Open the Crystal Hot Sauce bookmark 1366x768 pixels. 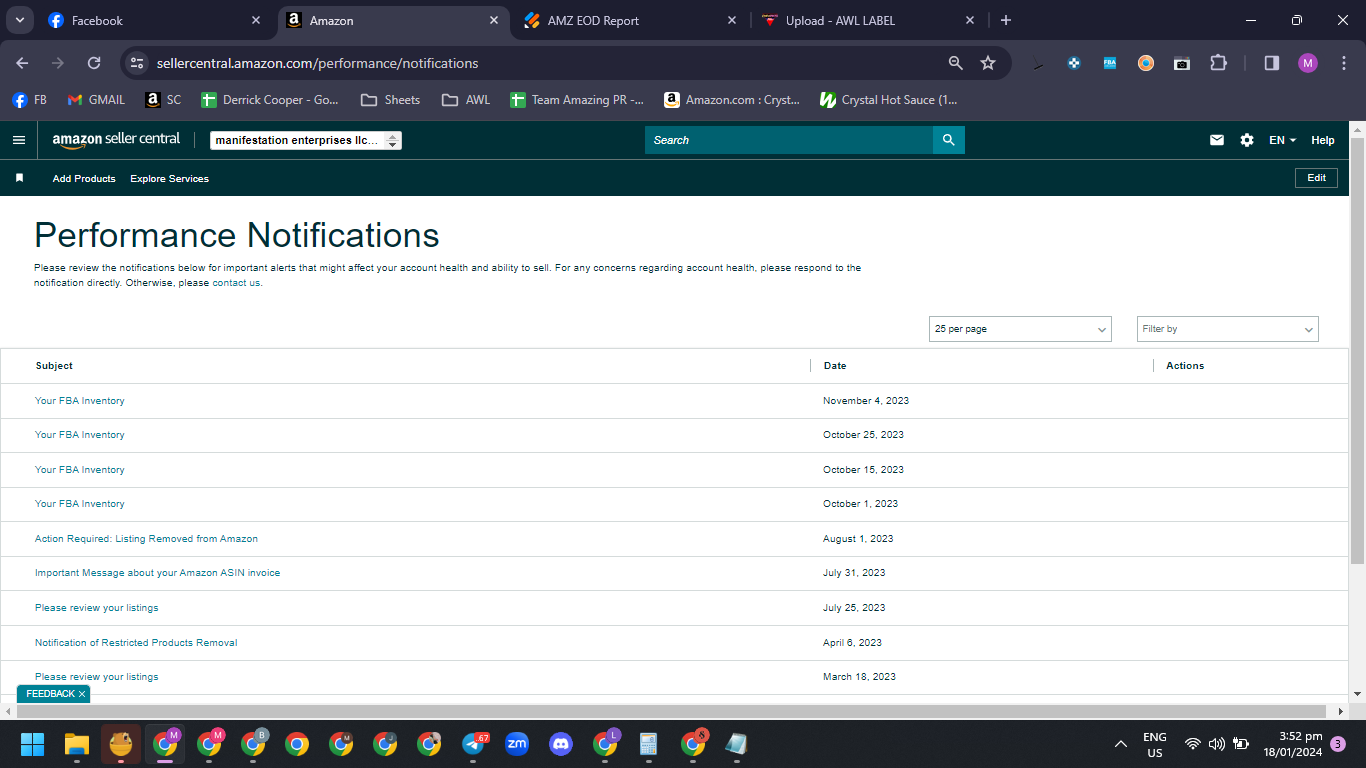[x=888, y=100]
